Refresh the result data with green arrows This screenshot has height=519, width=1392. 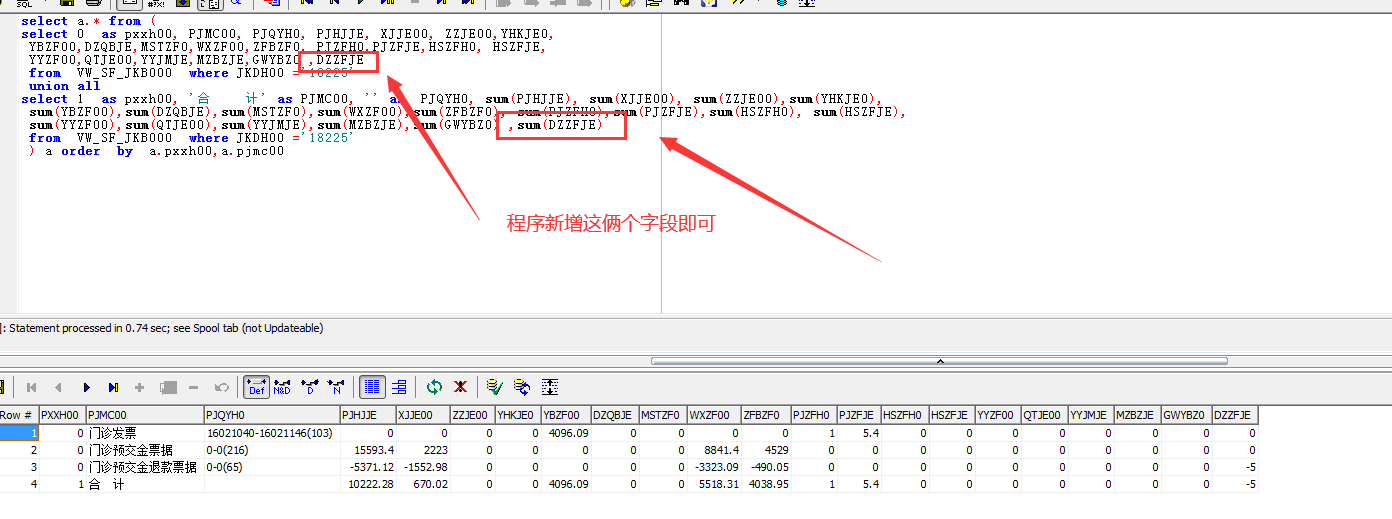pyautogui.click(x=434, y=387)
